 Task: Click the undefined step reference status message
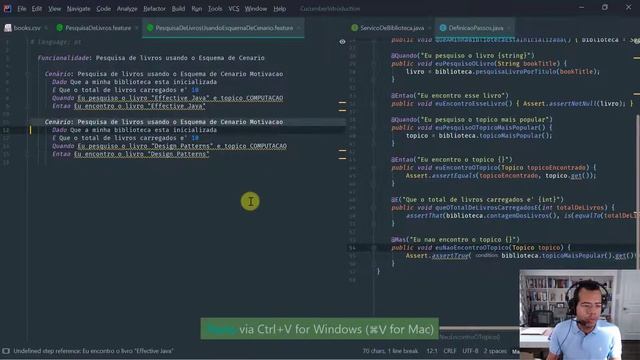(x=93, y=351)
